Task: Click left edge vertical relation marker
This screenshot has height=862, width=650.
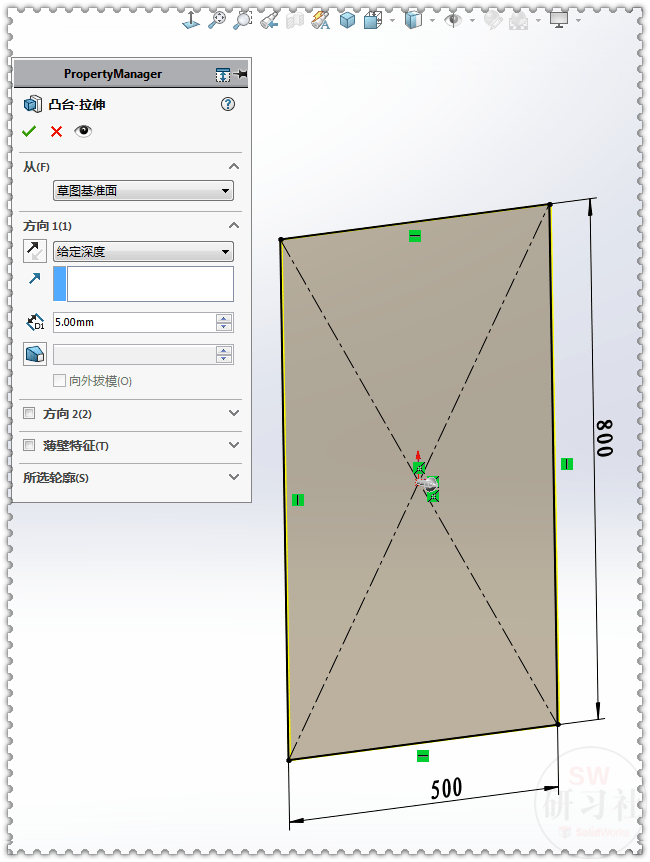Action: (298, 500)
